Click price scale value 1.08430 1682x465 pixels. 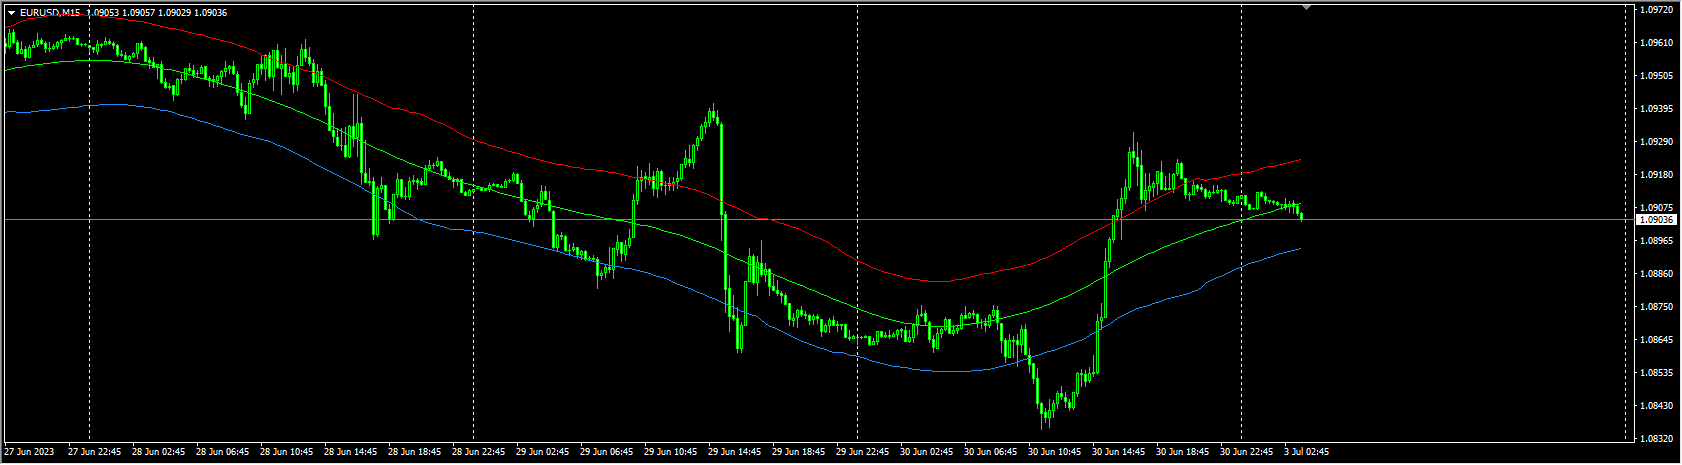tap(1656, 406)
